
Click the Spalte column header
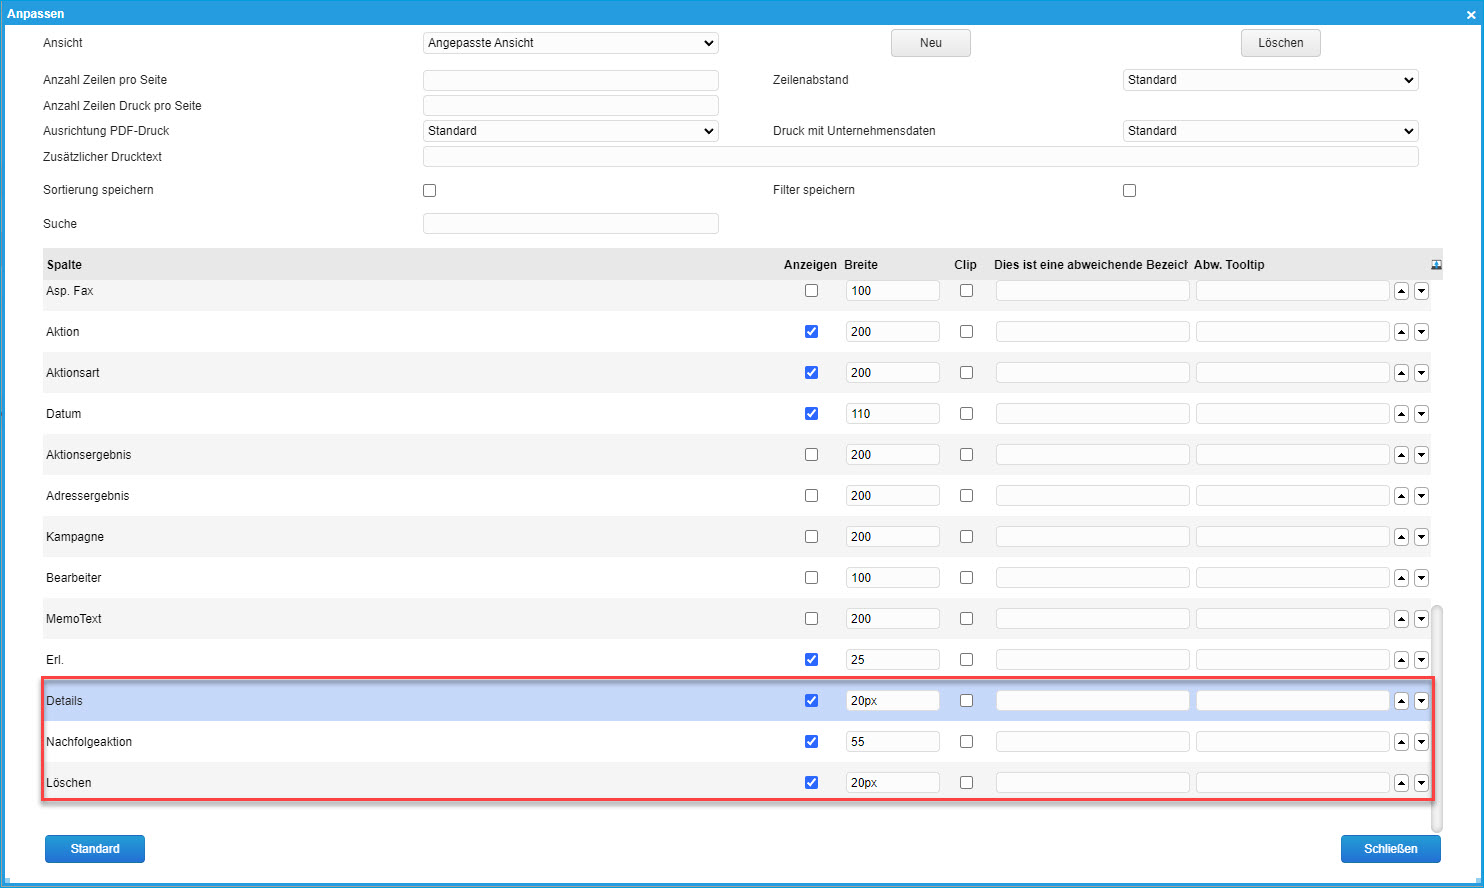click(64, 265)
